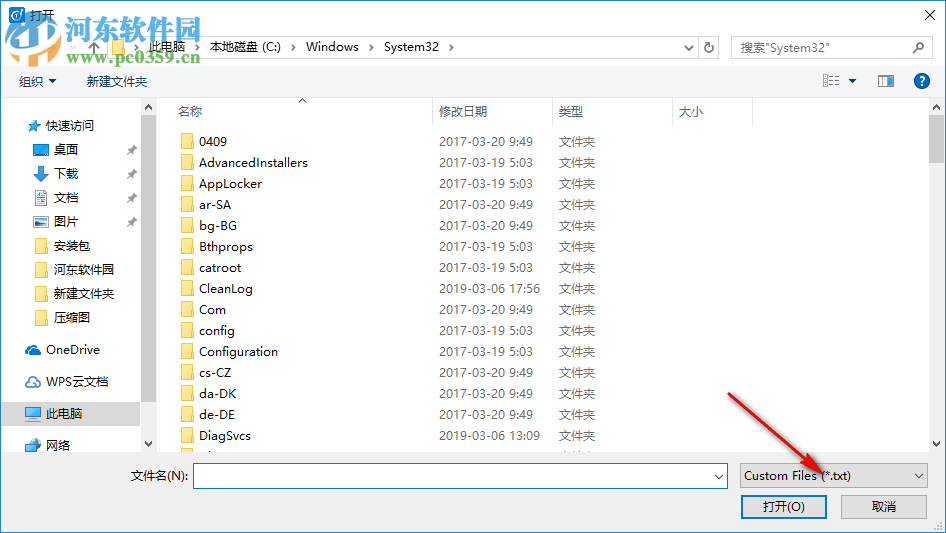Sort by 大小 column header
Viewport: 946px width, 533px height.
[x=691, y=111]
